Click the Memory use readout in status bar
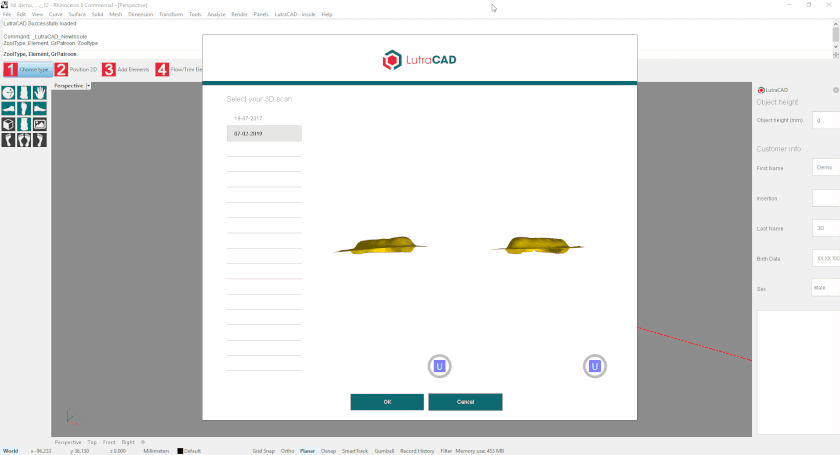840x455 pixels. coord(479,451)
